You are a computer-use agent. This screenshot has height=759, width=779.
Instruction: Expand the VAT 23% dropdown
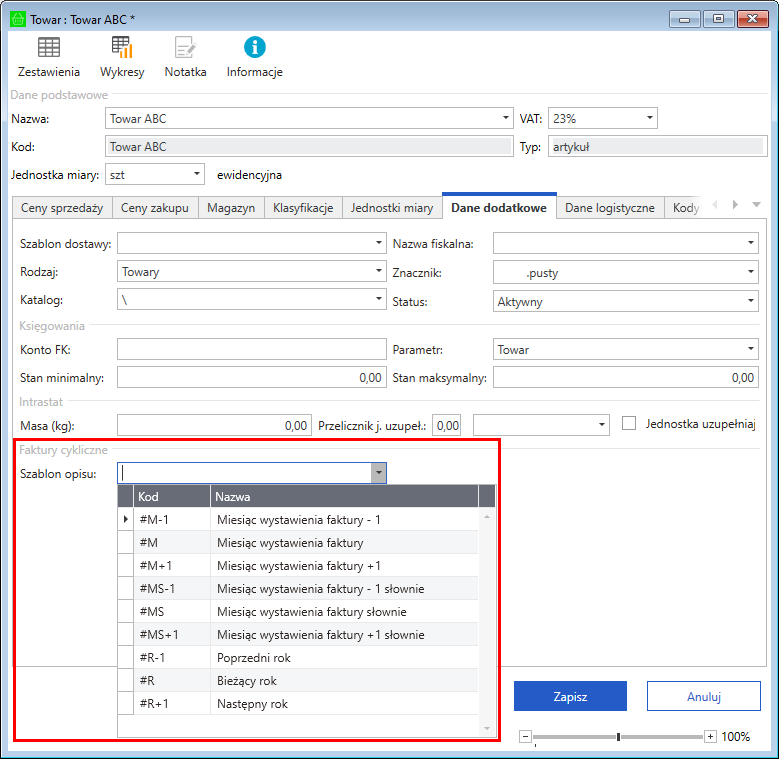(649, 119)
